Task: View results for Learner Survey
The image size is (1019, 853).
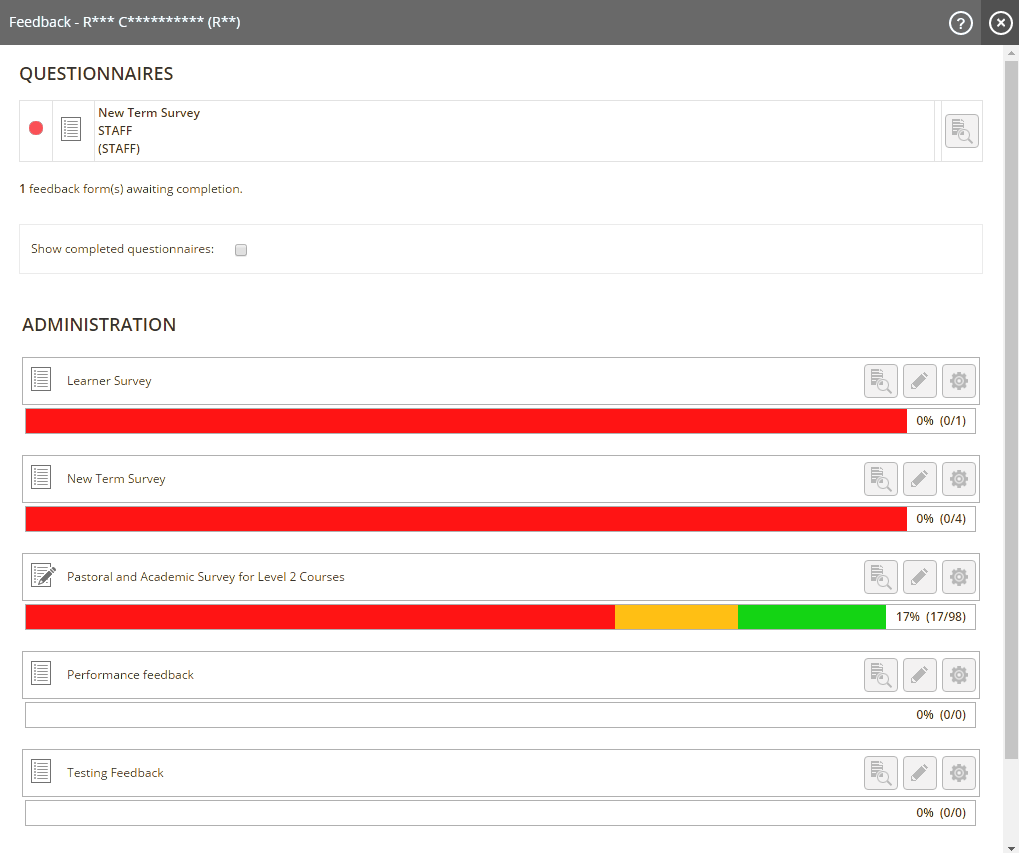Action: [x=881, y=381]
